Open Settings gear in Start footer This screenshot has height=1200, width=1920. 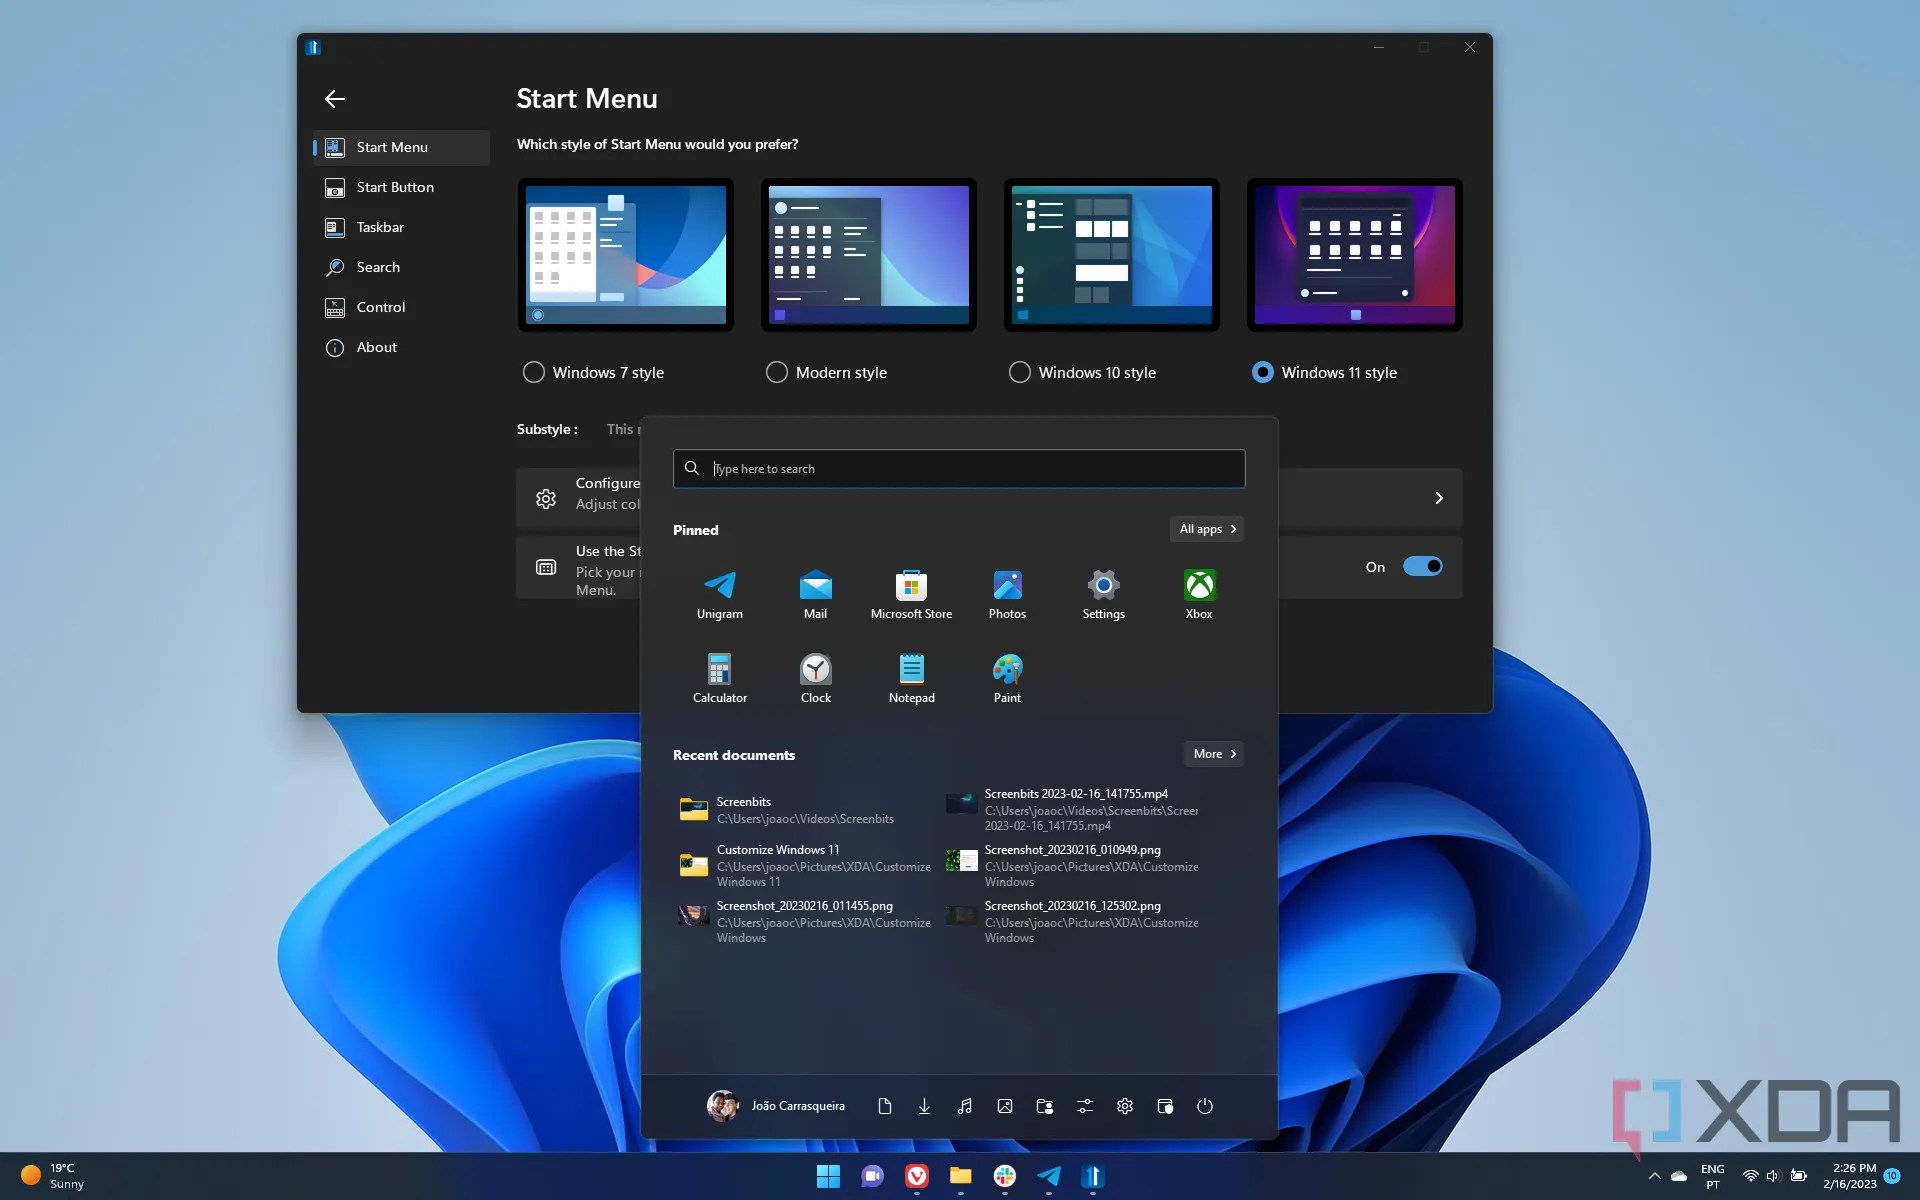[1125, 1106]
